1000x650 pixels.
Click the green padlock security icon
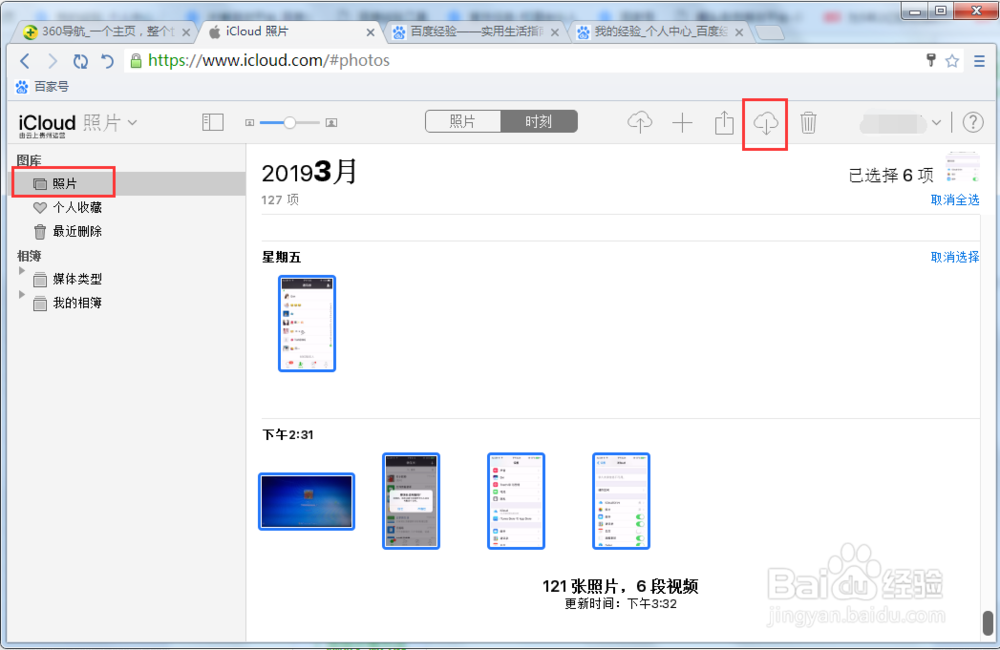point(136,61)
